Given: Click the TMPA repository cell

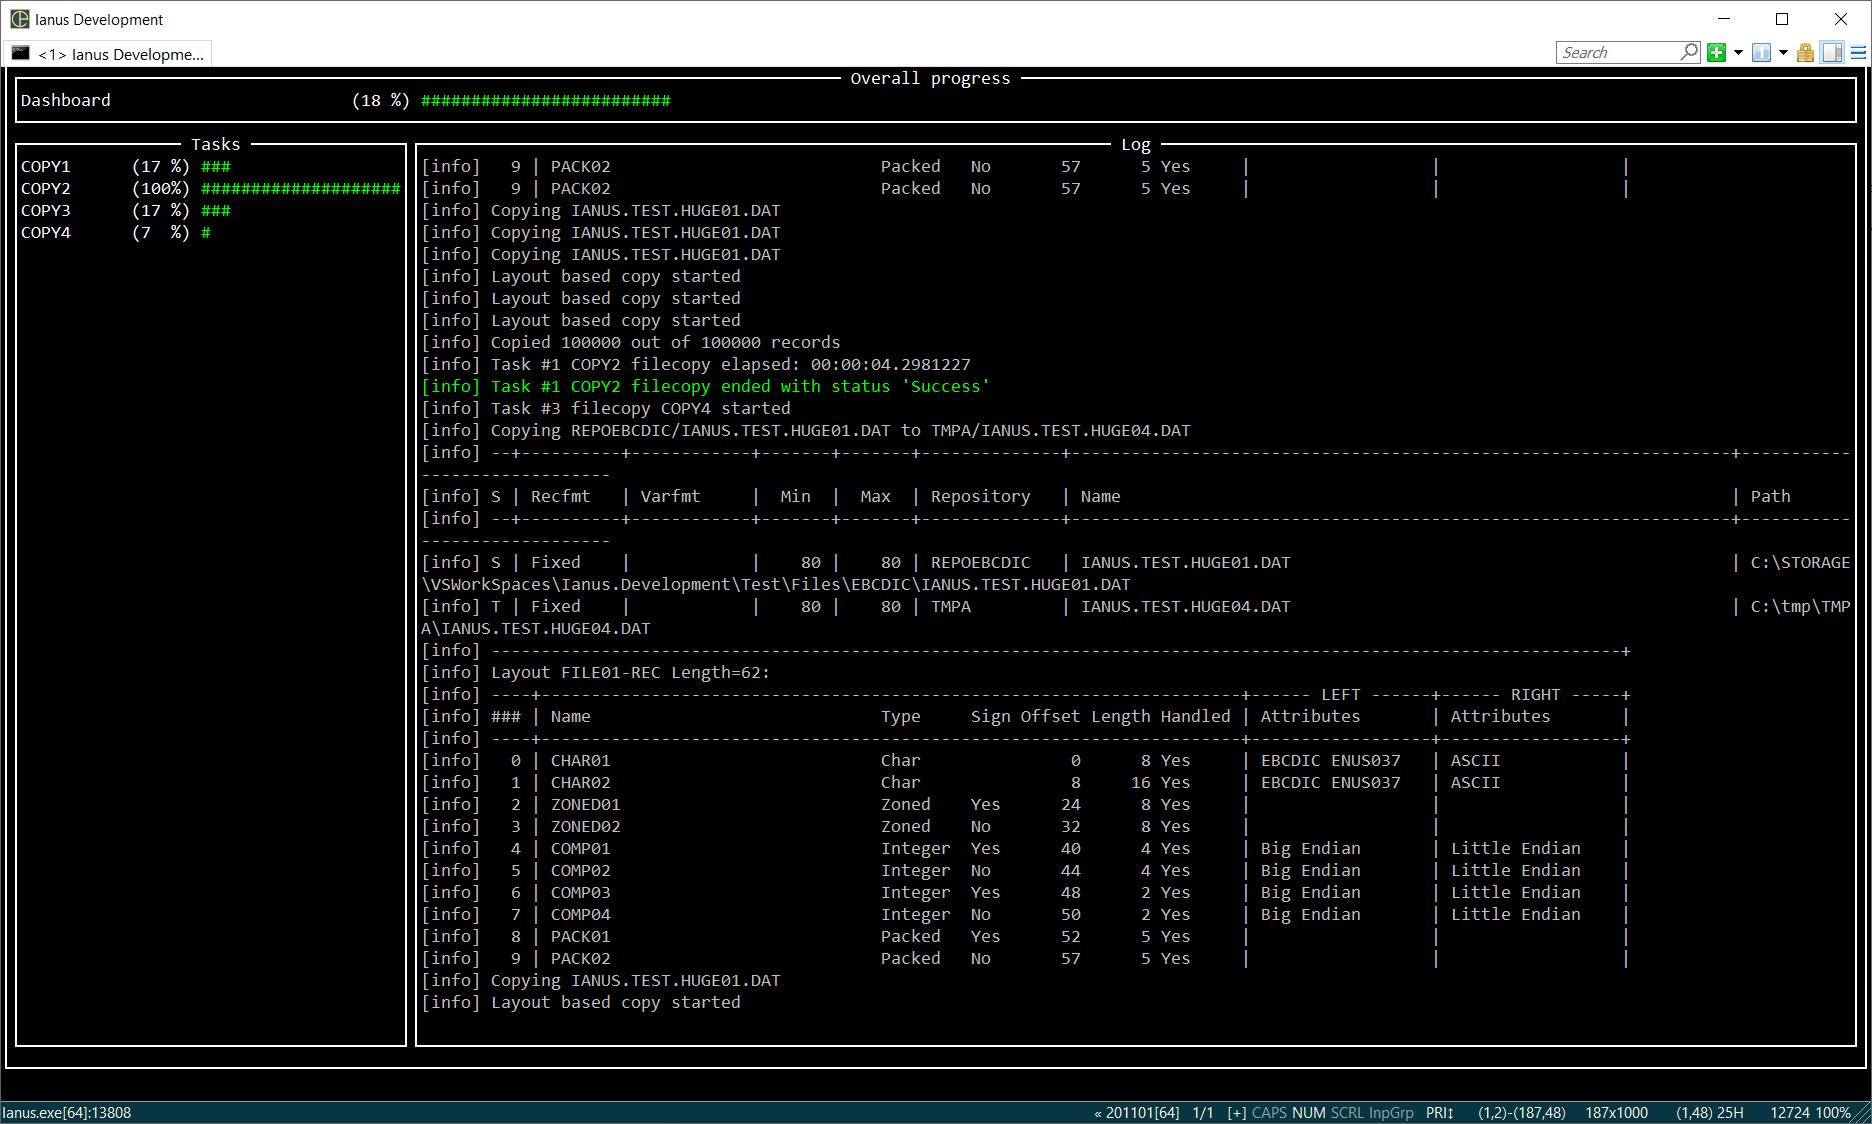Looking at the screenshot, I should coord(951,606).
